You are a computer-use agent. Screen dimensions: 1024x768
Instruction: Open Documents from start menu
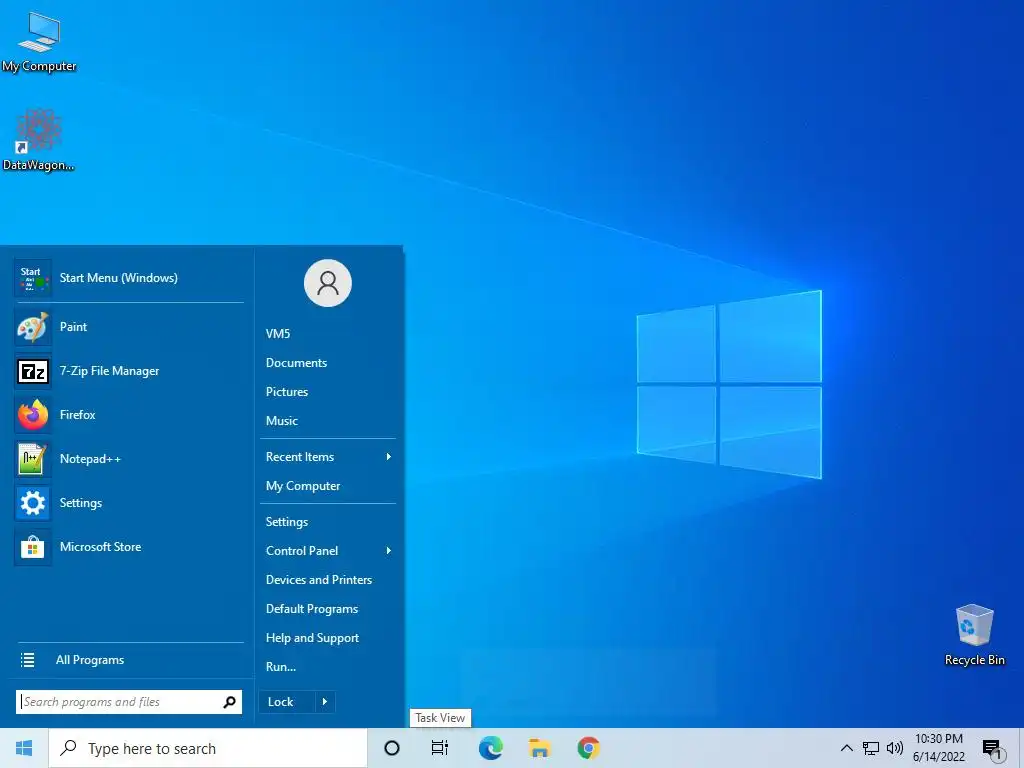[x=296, y=363]
